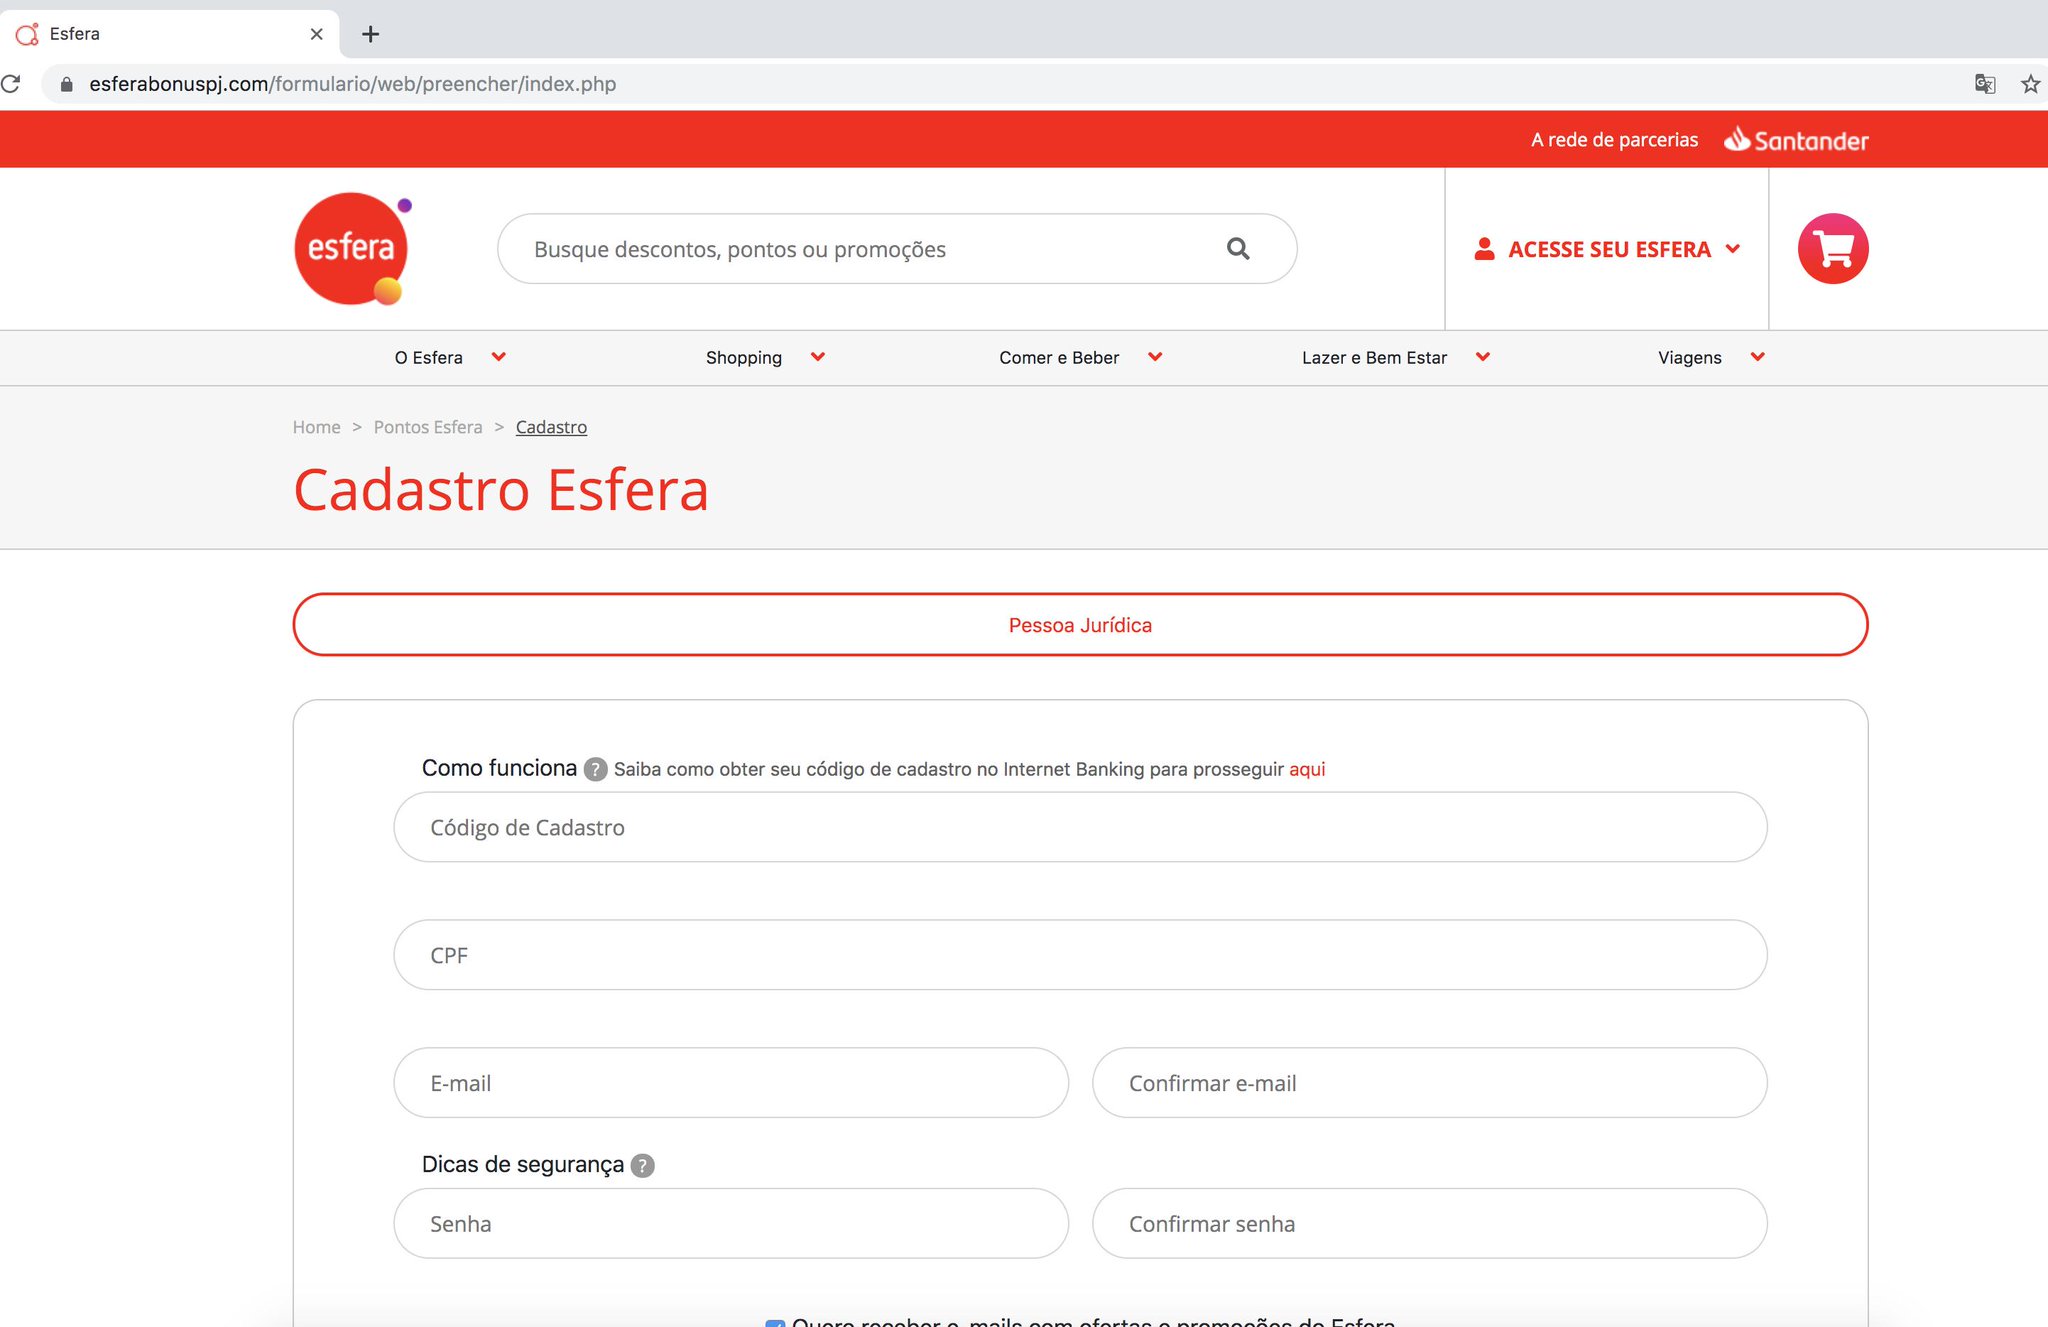Follow the red 'aqui' link

tap(1306, 769)
